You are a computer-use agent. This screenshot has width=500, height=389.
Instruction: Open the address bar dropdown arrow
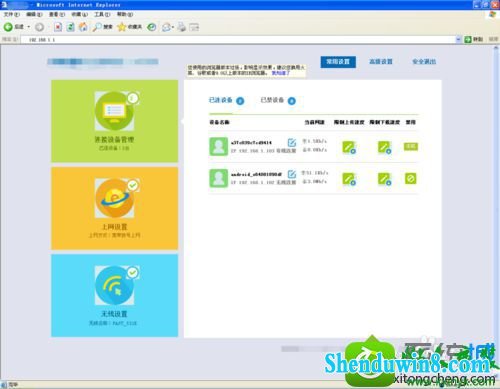point(458,39)
